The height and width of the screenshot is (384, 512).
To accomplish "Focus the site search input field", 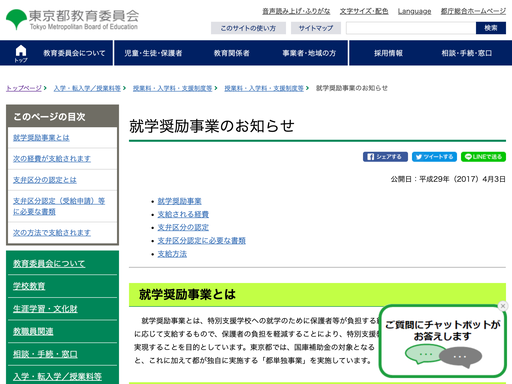I will (x=411, y=28).
